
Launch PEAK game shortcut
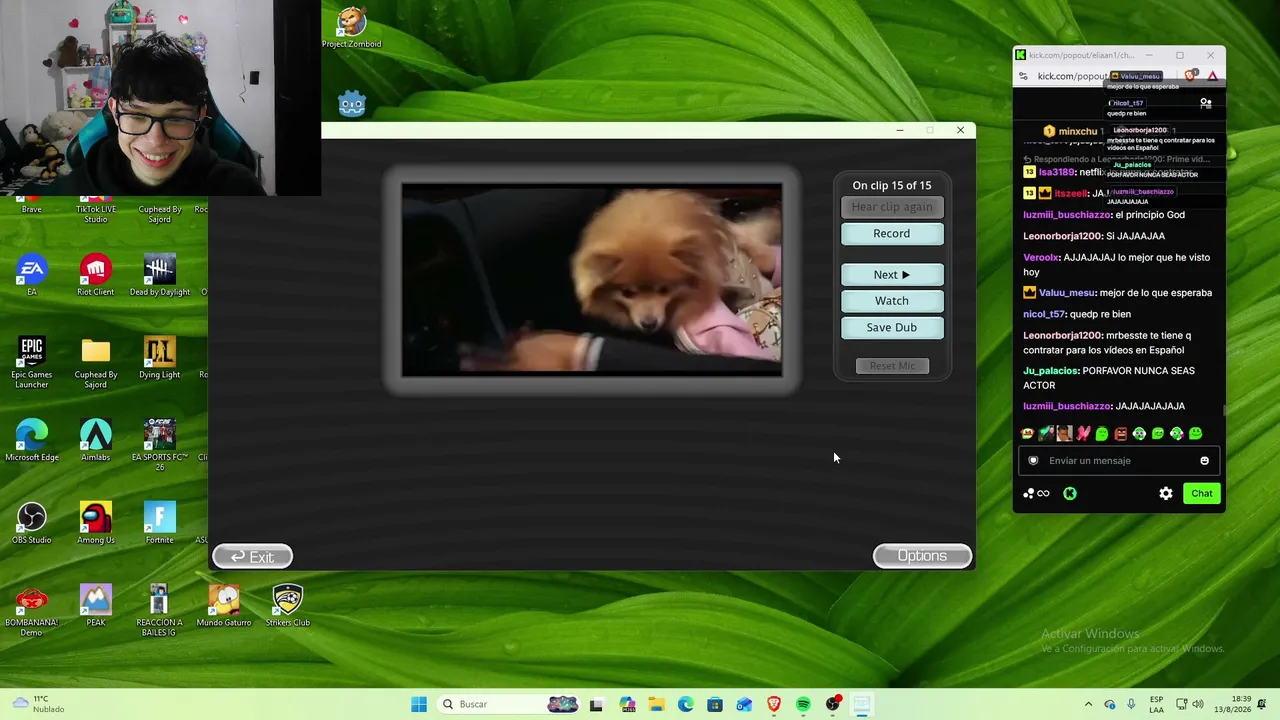96,606
